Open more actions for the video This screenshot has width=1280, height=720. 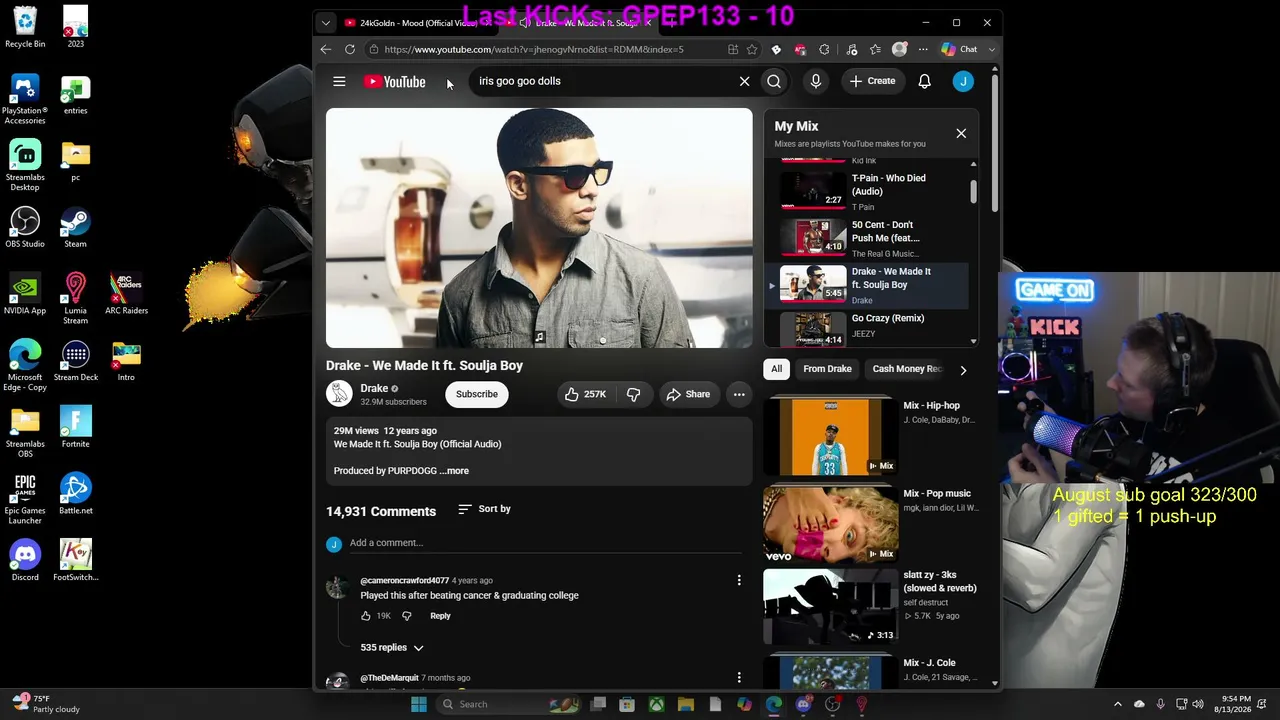pos(739,394)
